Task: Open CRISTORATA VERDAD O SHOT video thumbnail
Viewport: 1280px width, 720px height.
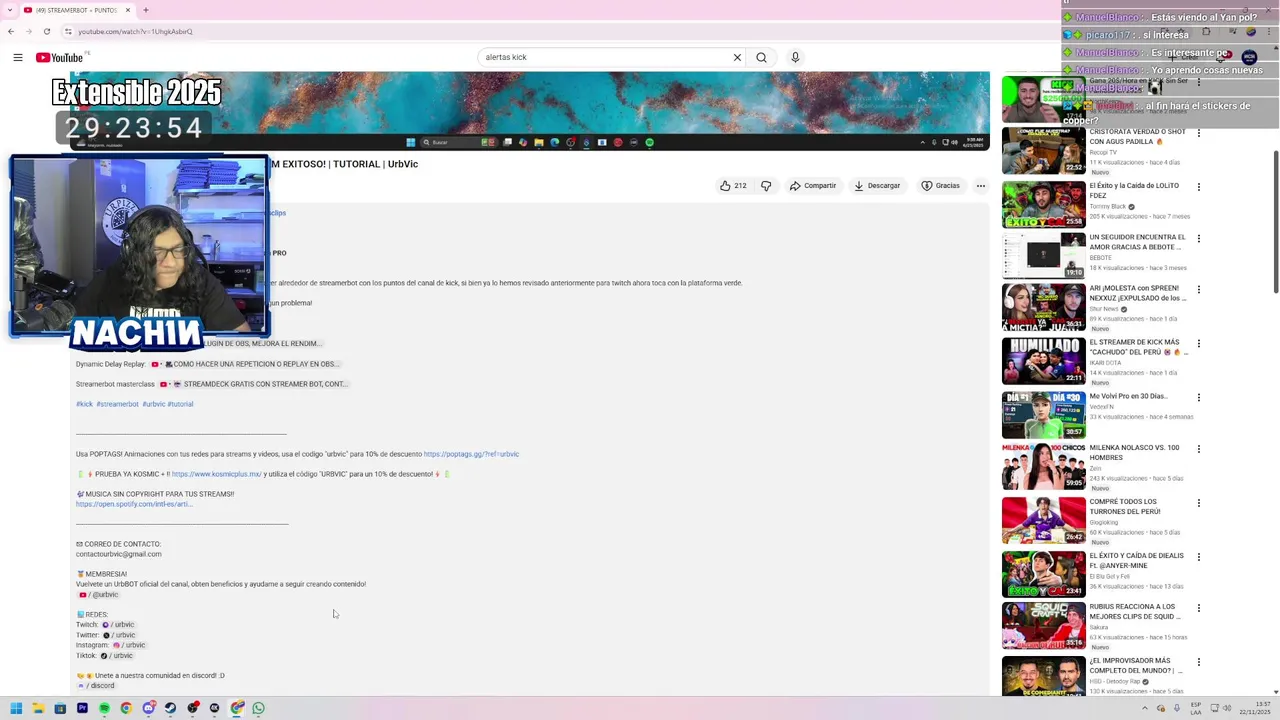Action: 1044,151
